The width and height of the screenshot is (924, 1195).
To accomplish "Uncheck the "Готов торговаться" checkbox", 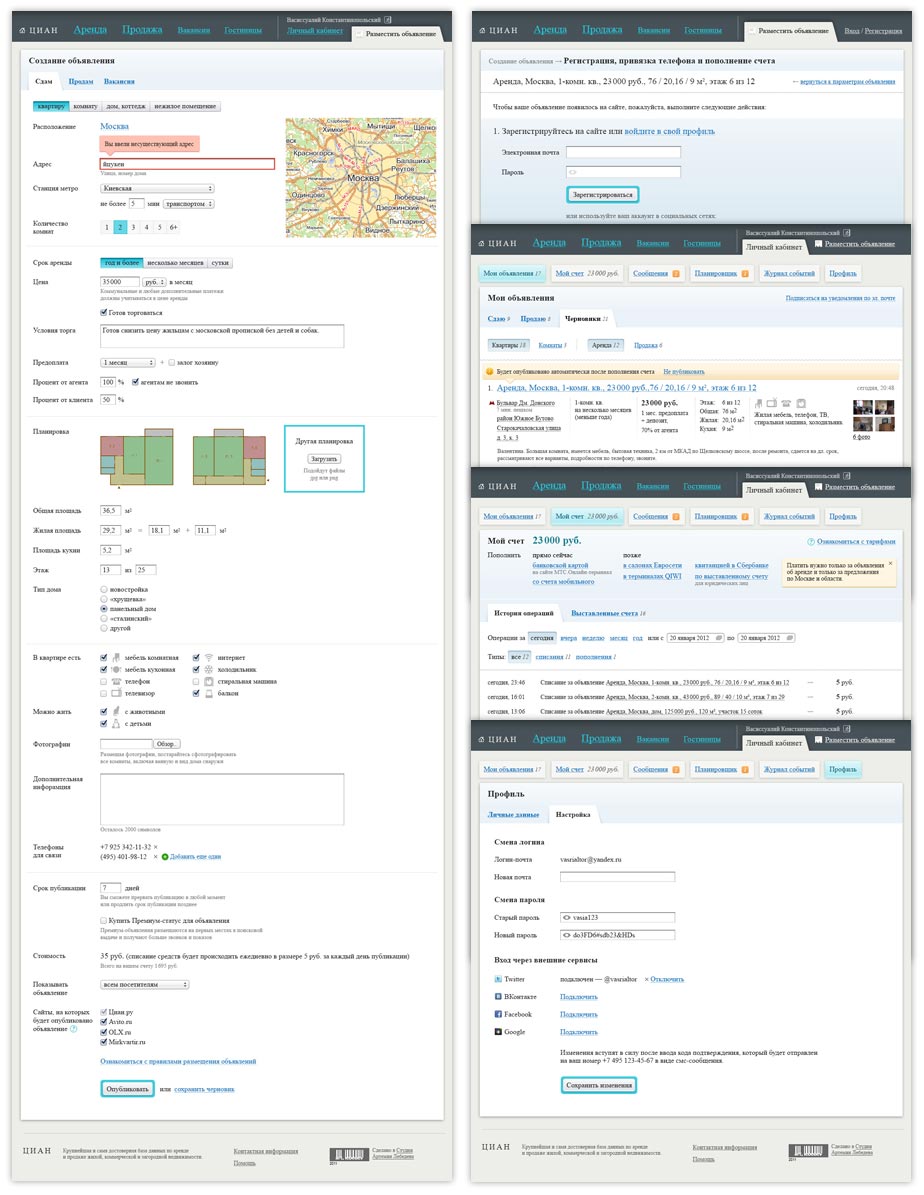I will click(x=104, y=312).
